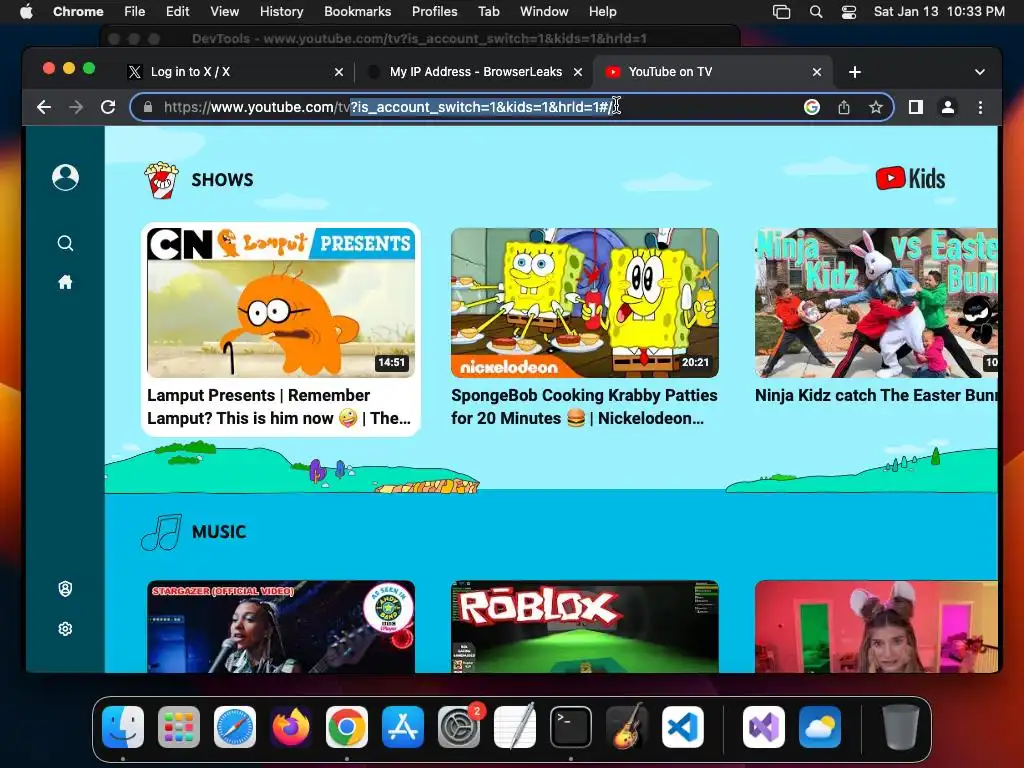Open the Profiles menu
Viewport: 1024px width, 768px height.
point(434,12)
